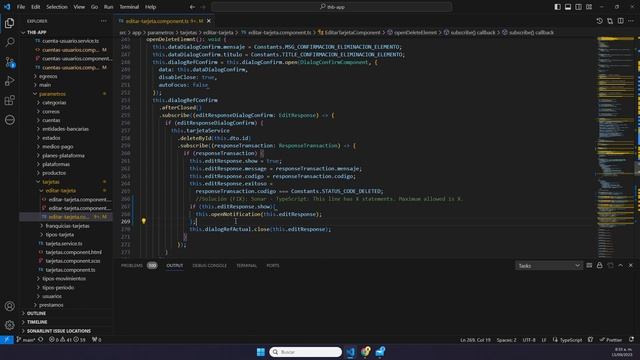The width and height of the screenshot is (640, 360).
Task: Toggle primary side bar visibility
Action: point(558,7)
